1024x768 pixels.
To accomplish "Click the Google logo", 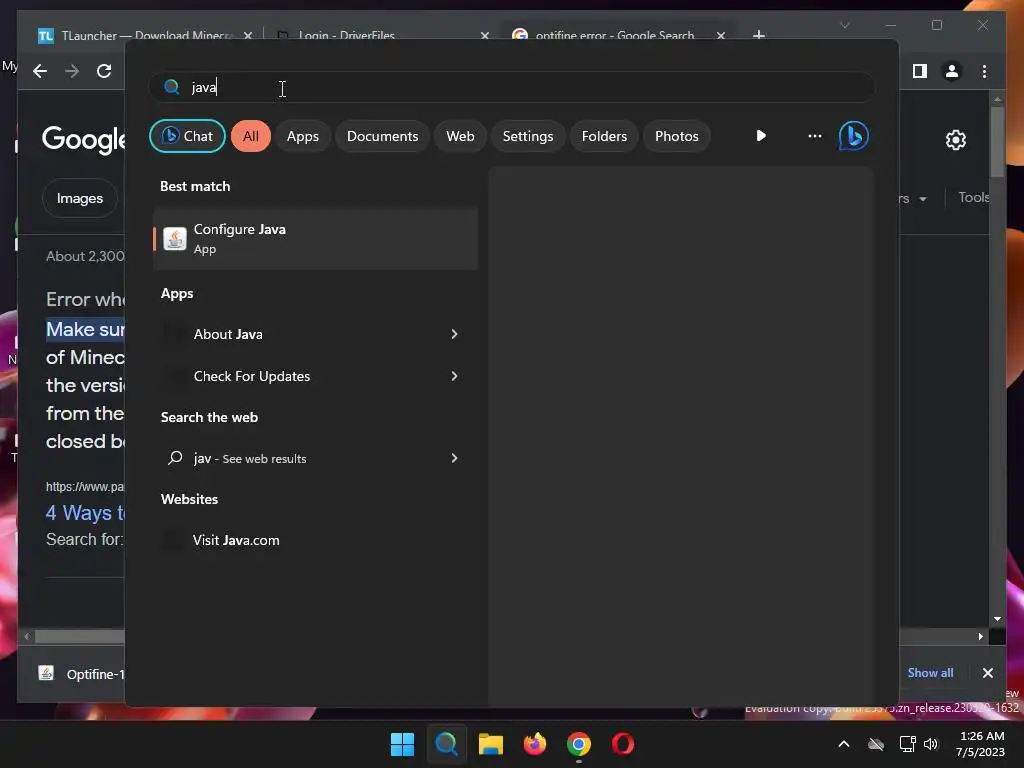I will pos(84,139).
